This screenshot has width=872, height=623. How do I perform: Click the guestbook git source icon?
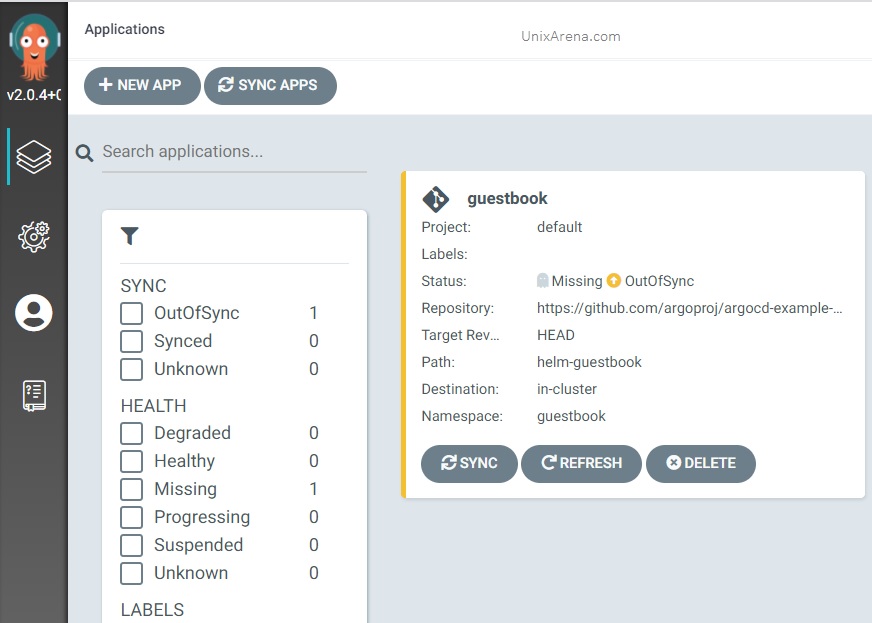(436, 199)
